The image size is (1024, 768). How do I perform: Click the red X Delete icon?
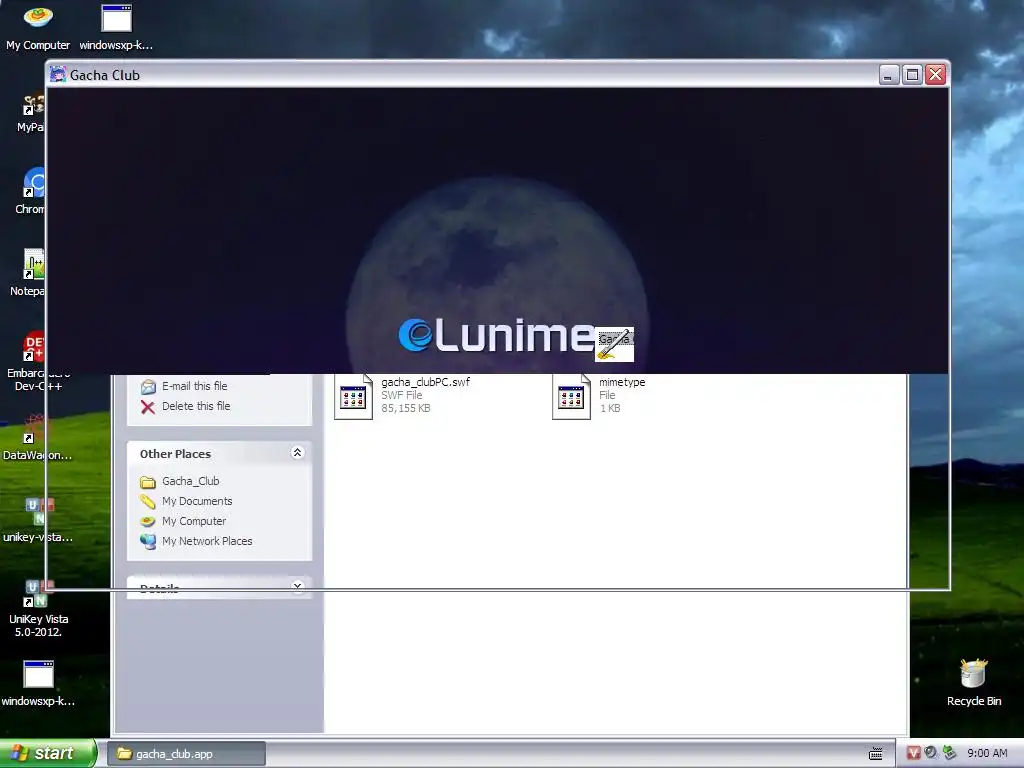point(148,407)
